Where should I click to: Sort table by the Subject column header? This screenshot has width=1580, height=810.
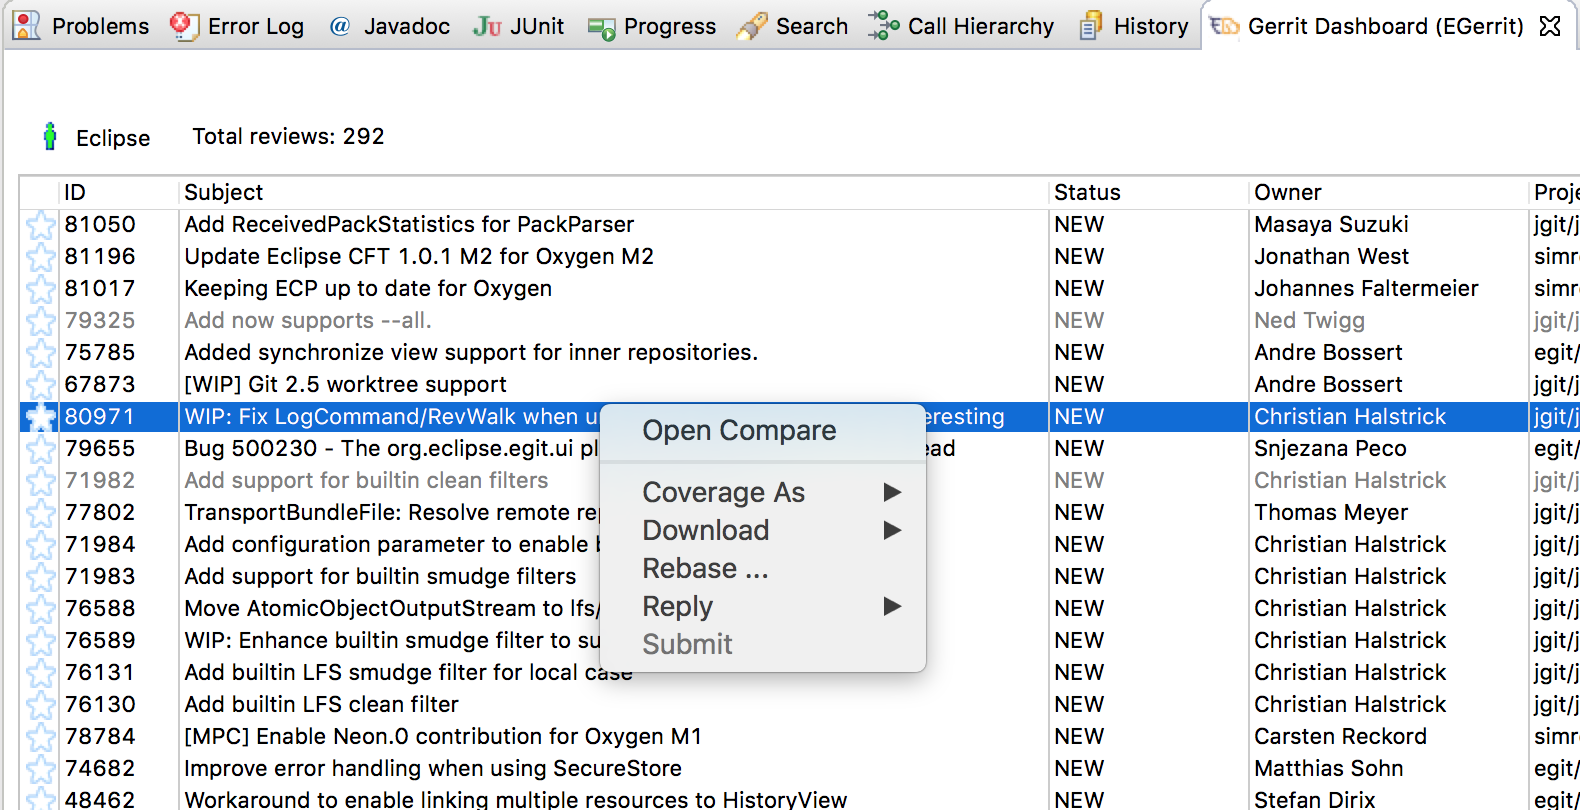223,192
